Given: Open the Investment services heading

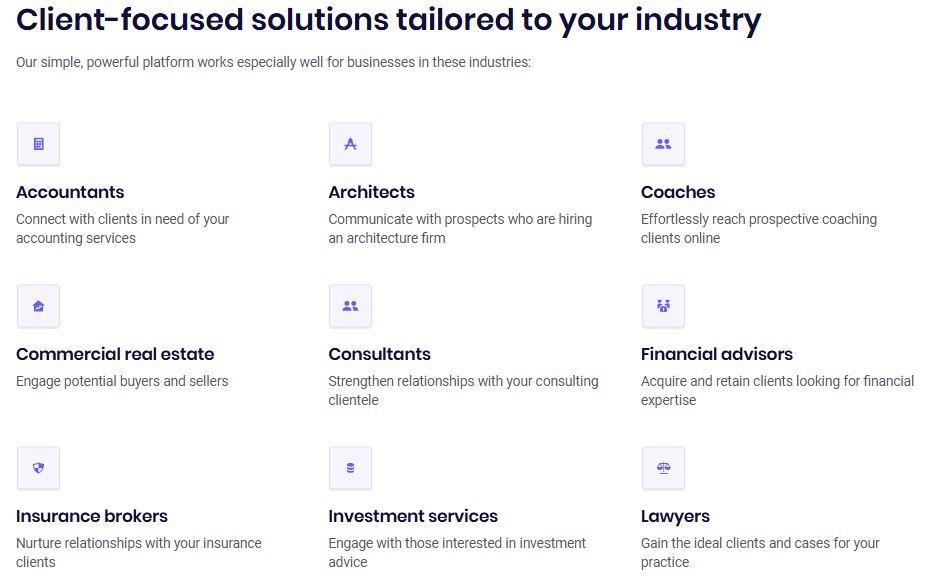Looking at the screenshot, I should pyautogui.click(x=413, y=516).
